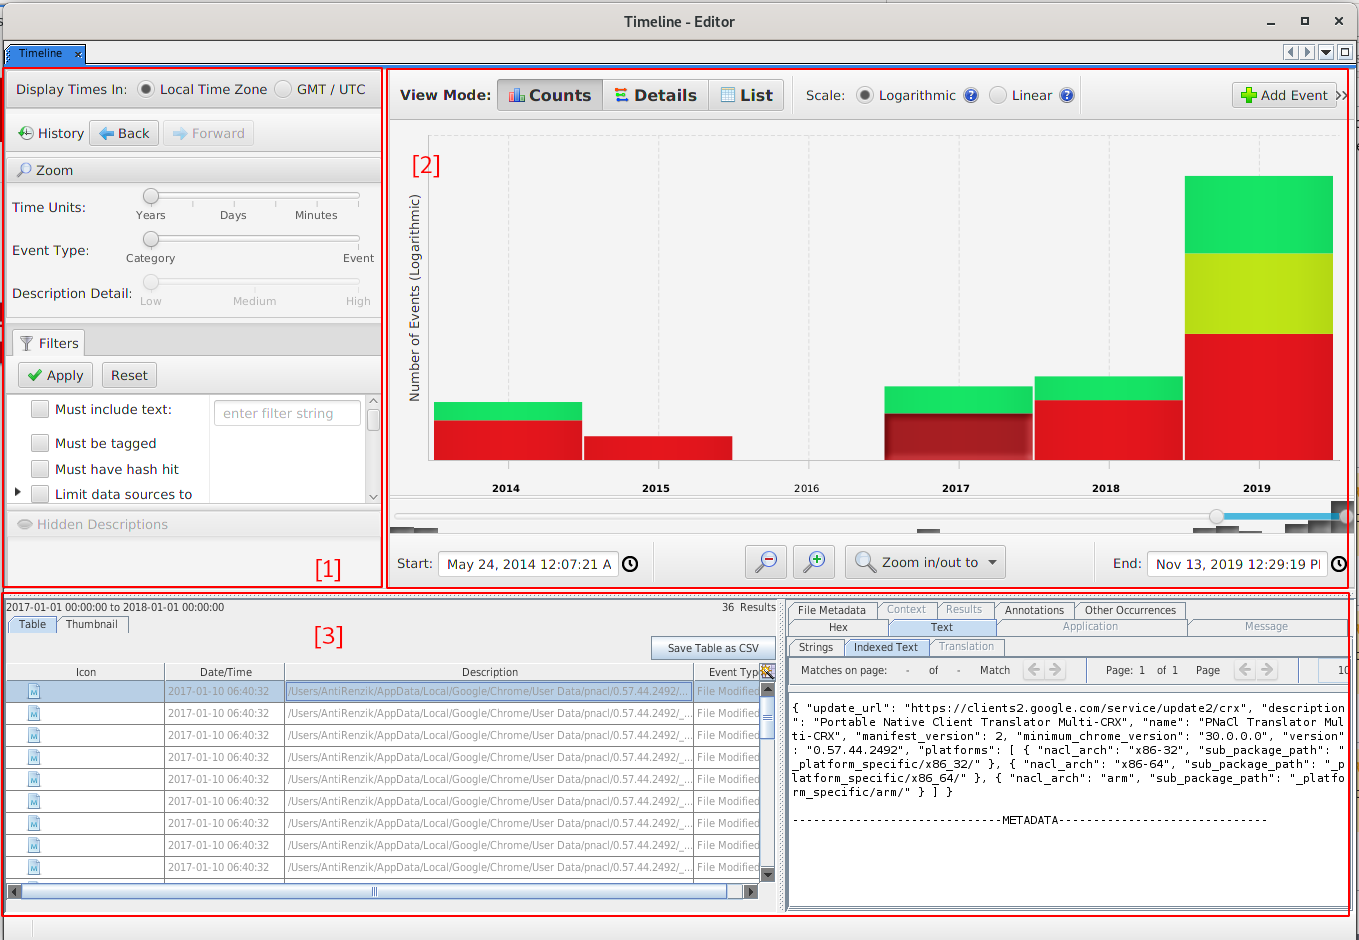
Task: Apply the filters with the Apply button
Action: tap(55, 375)
